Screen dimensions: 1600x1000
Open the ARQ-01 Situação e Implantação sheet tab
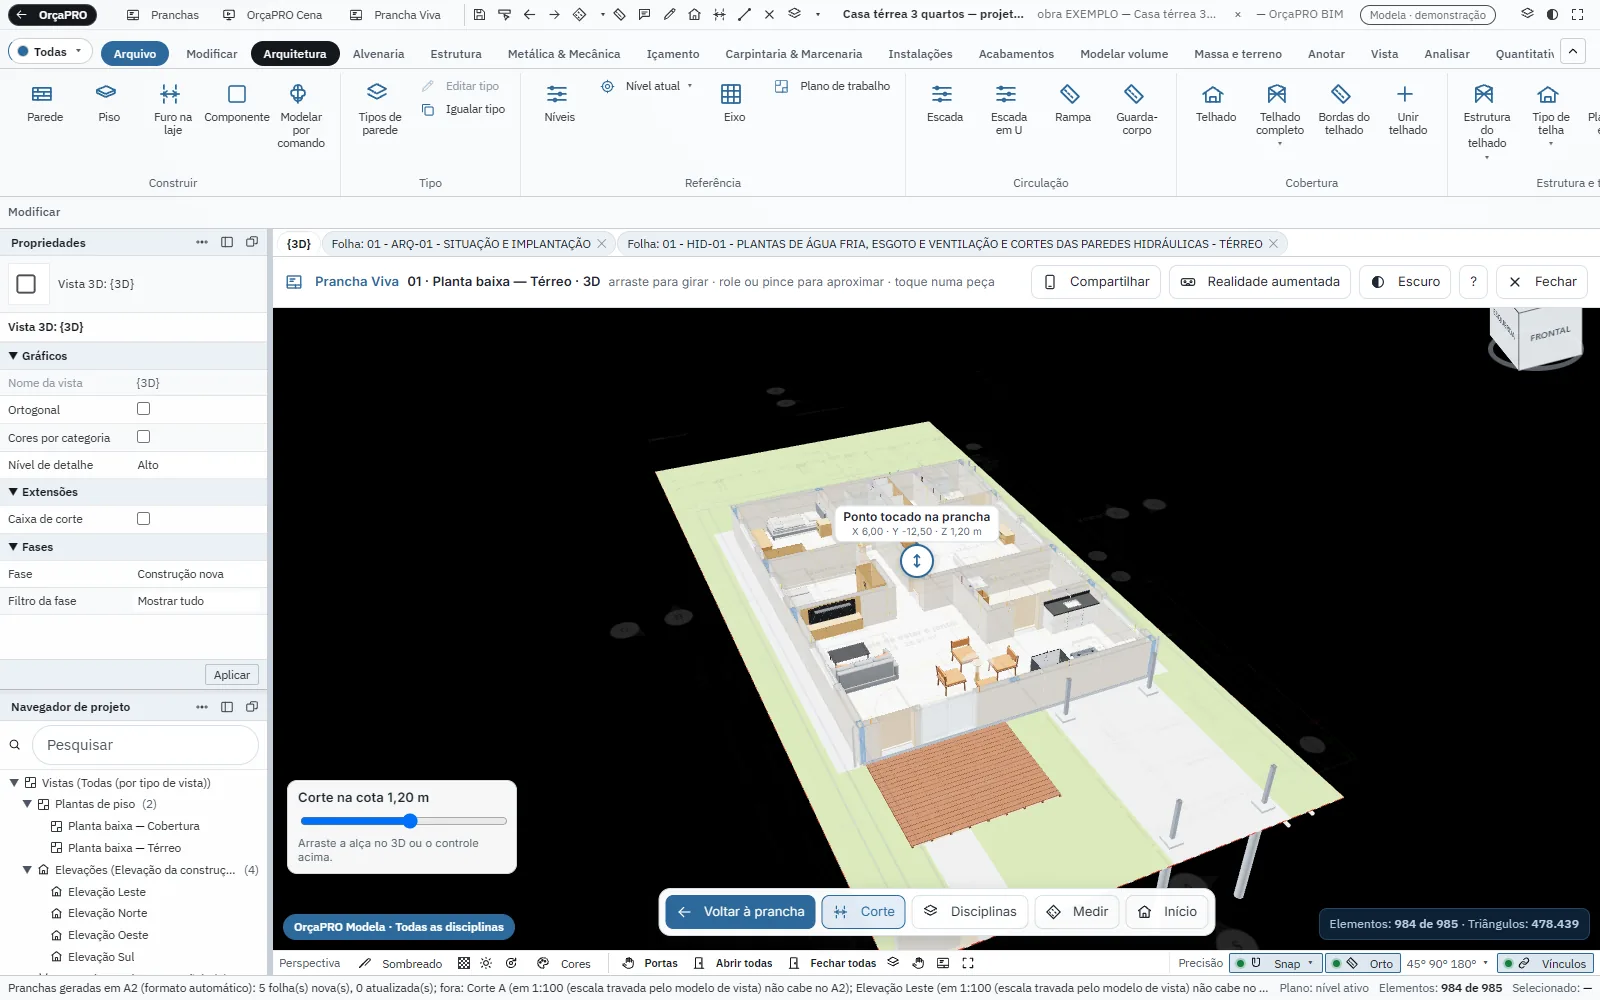pos(461,244)
